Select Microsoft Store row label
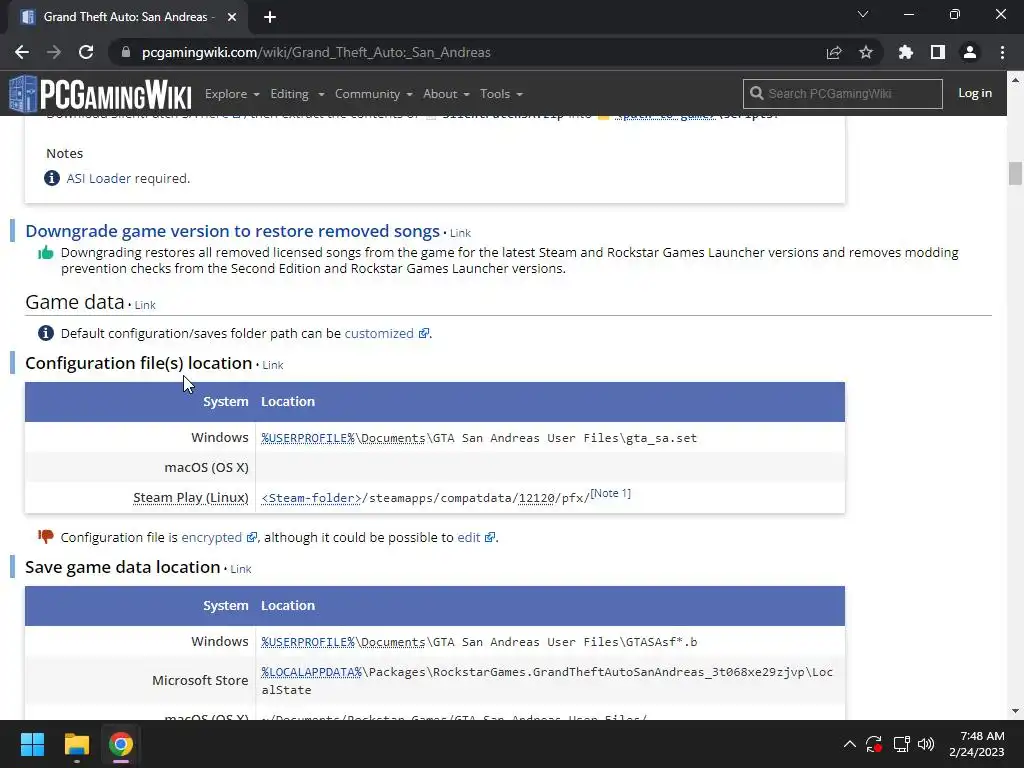1024x768 pixels. (200, 680)
